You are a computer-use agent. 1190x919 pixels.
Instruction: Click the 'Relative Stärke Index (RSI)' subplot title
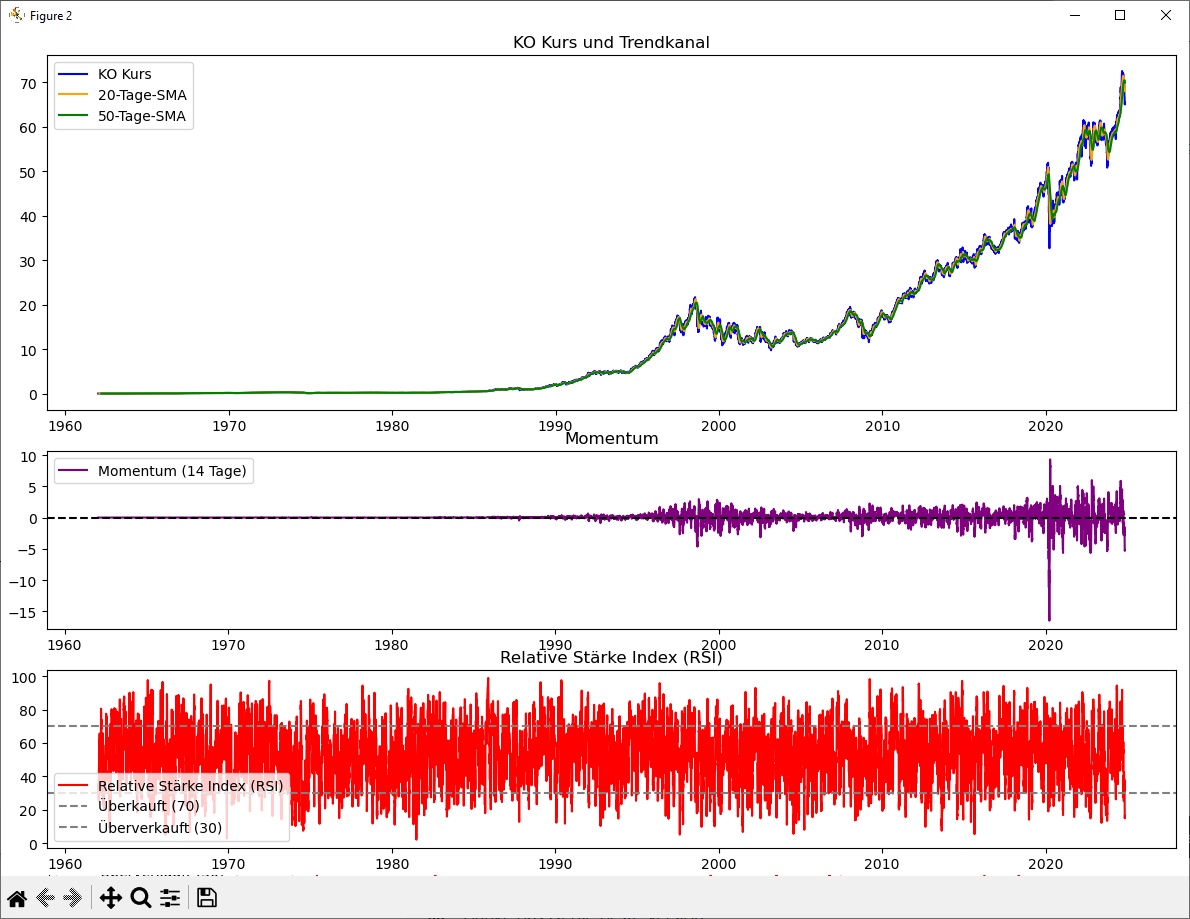611,658
